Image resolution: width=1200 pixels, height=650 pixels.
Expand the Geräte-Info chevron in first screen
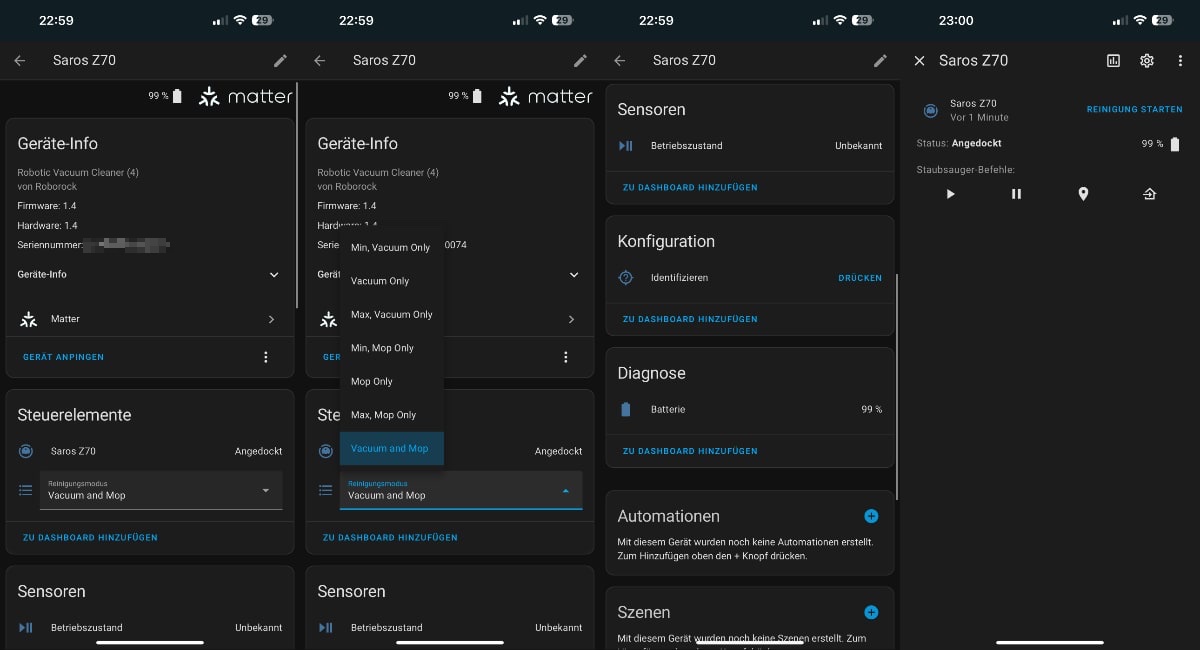coord(274,274)
